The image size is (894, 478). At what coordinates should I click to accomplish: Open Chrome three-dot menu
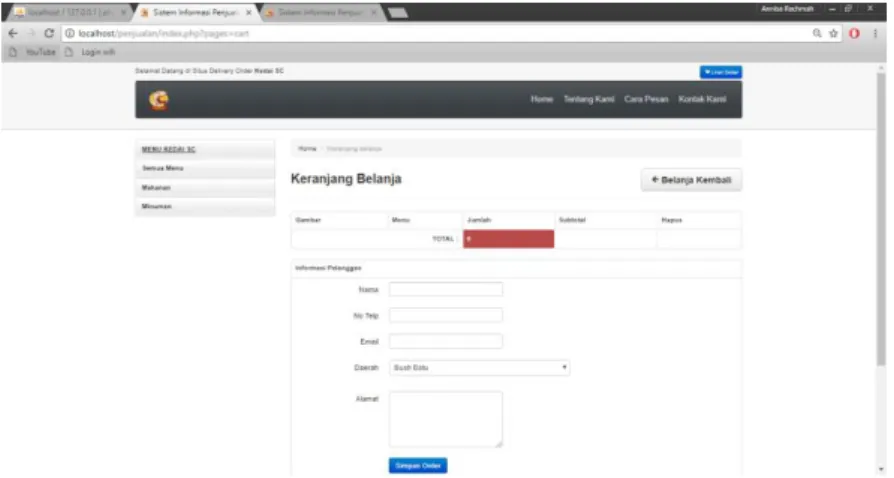(875, 34)
